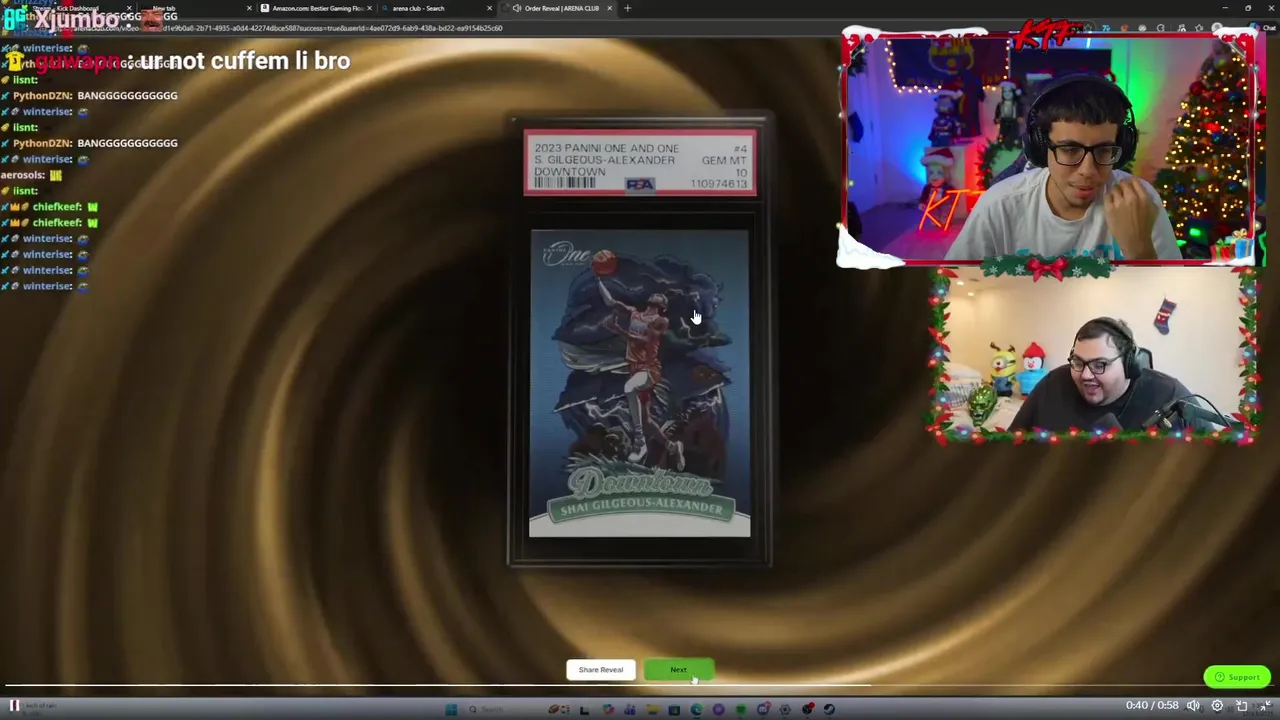Image resolution: width=1280 pixels, height=720 pixels.
Task: Open the Windows Start button in taskbar
Action: [x=451, y=709]
